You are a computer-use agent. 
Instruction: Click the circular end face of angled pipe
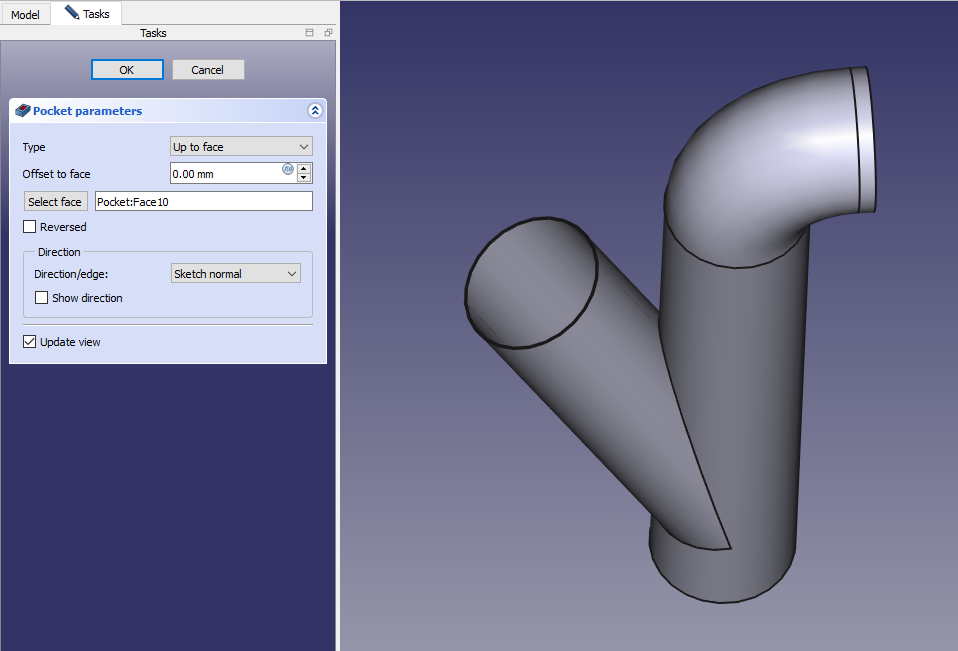[x=531, y=283]
